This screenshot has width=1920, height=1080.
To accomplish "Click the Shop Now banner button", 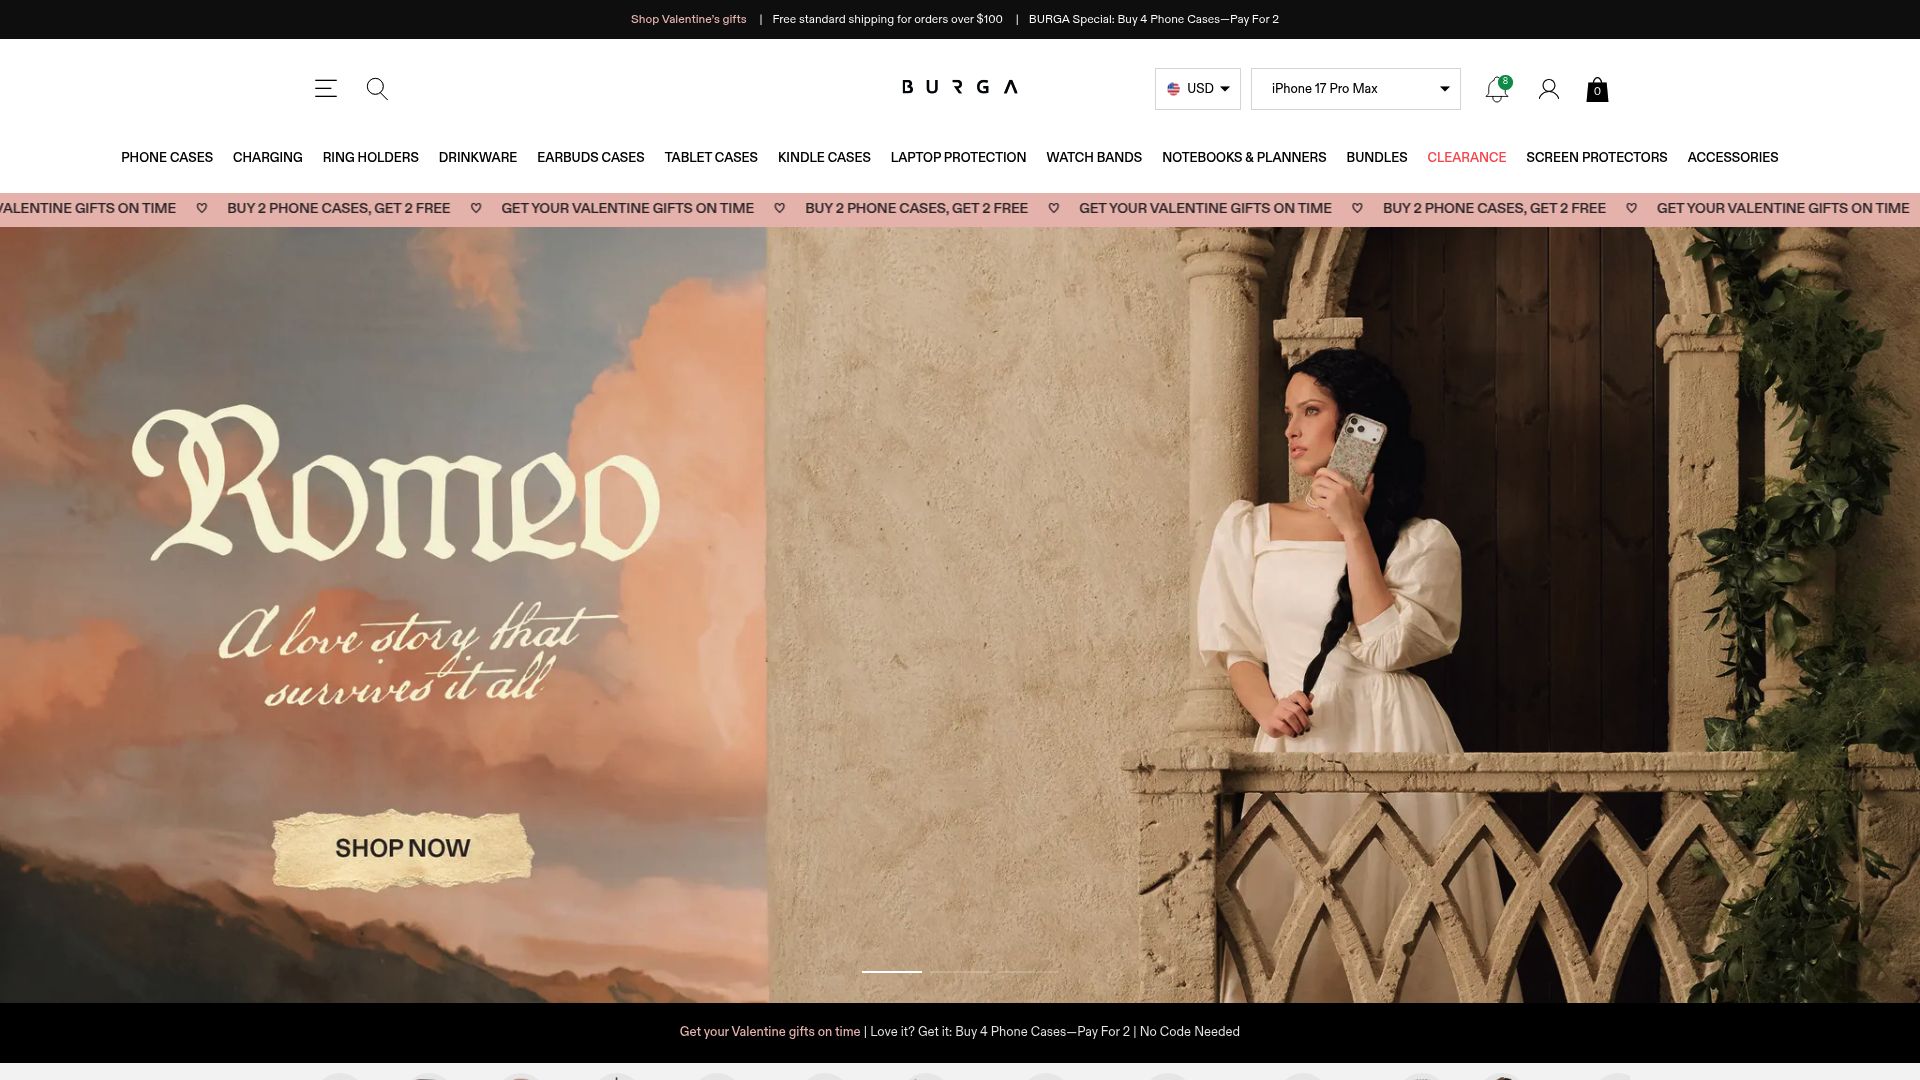I will [x=402, y=848].
